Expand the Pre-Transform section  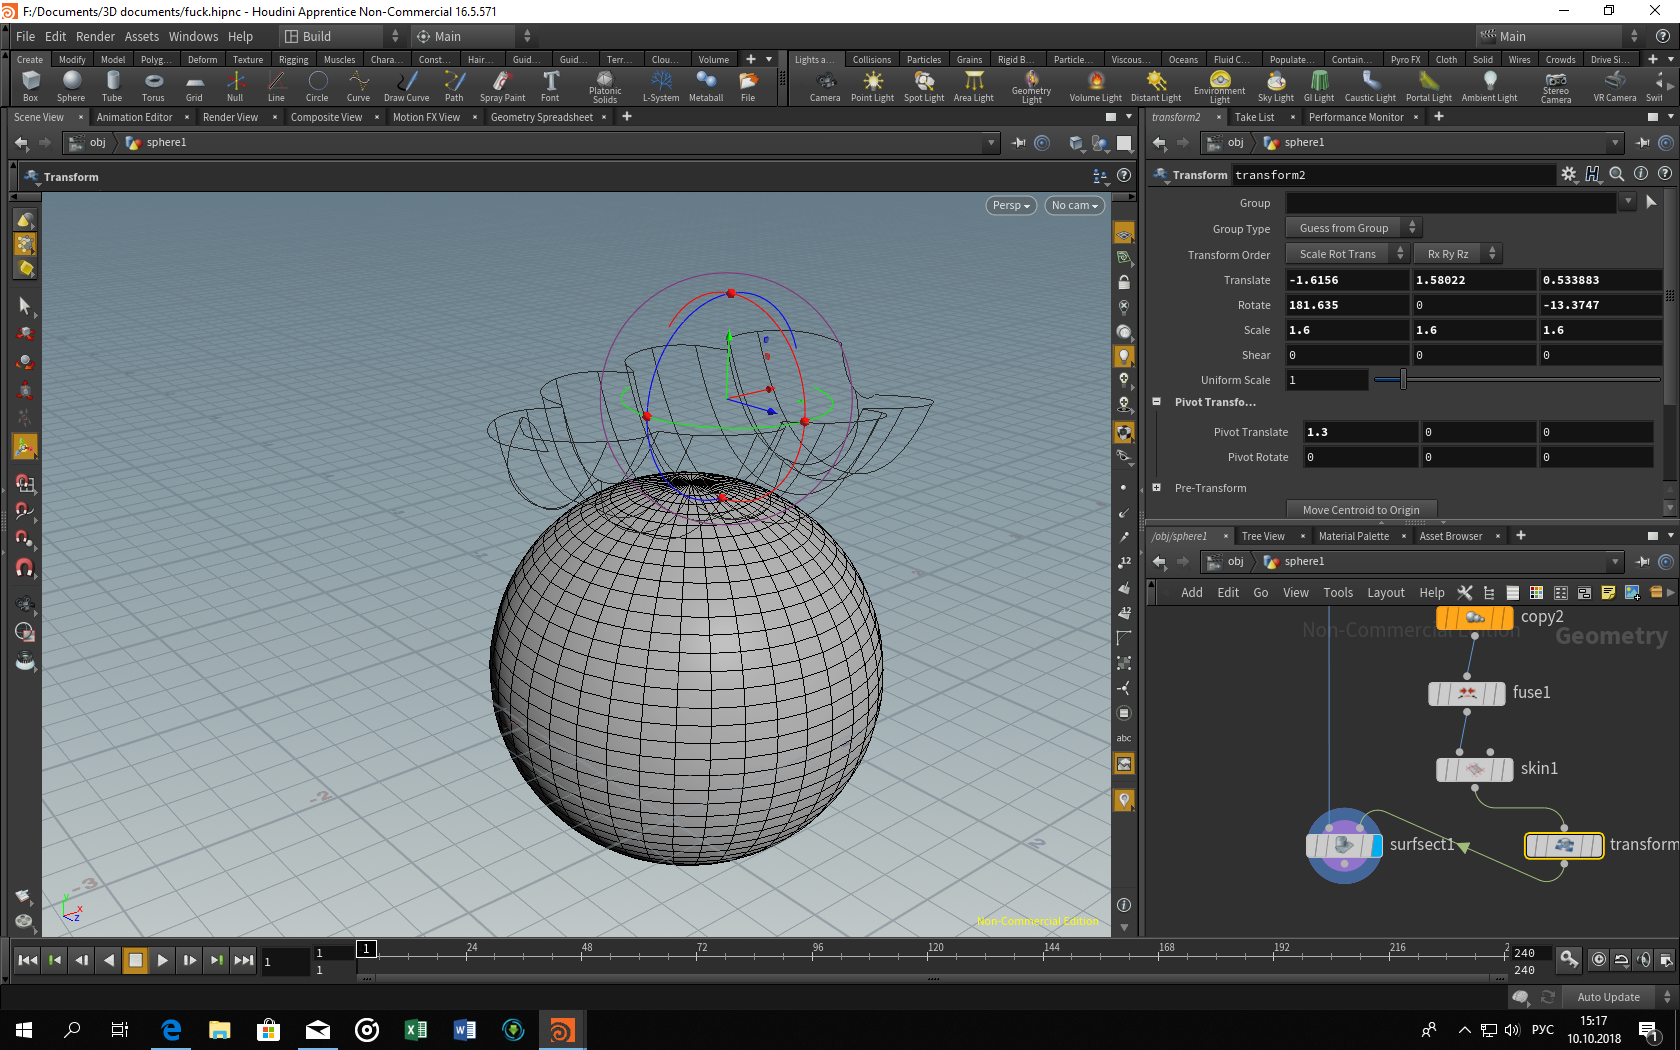[x=1157, y=488]
